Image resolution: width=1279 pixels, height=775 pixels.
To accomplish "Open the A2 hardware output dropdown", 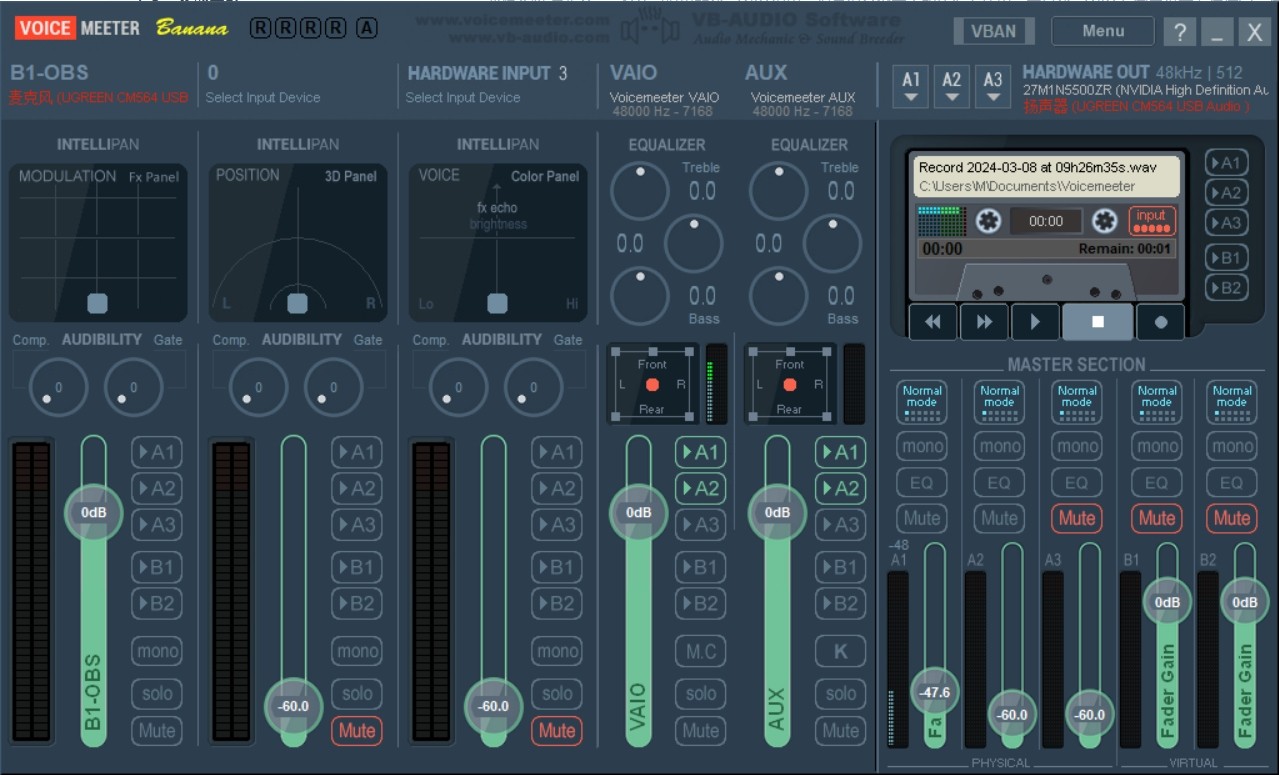I will pyautogui.click(x=951, y=86).
